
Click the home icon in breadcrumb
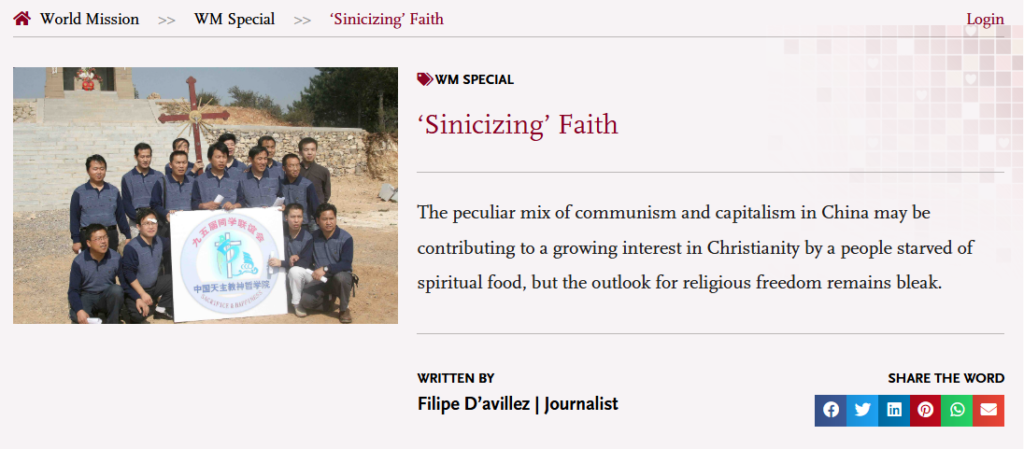pyautogui.click(x=22, y=19)
